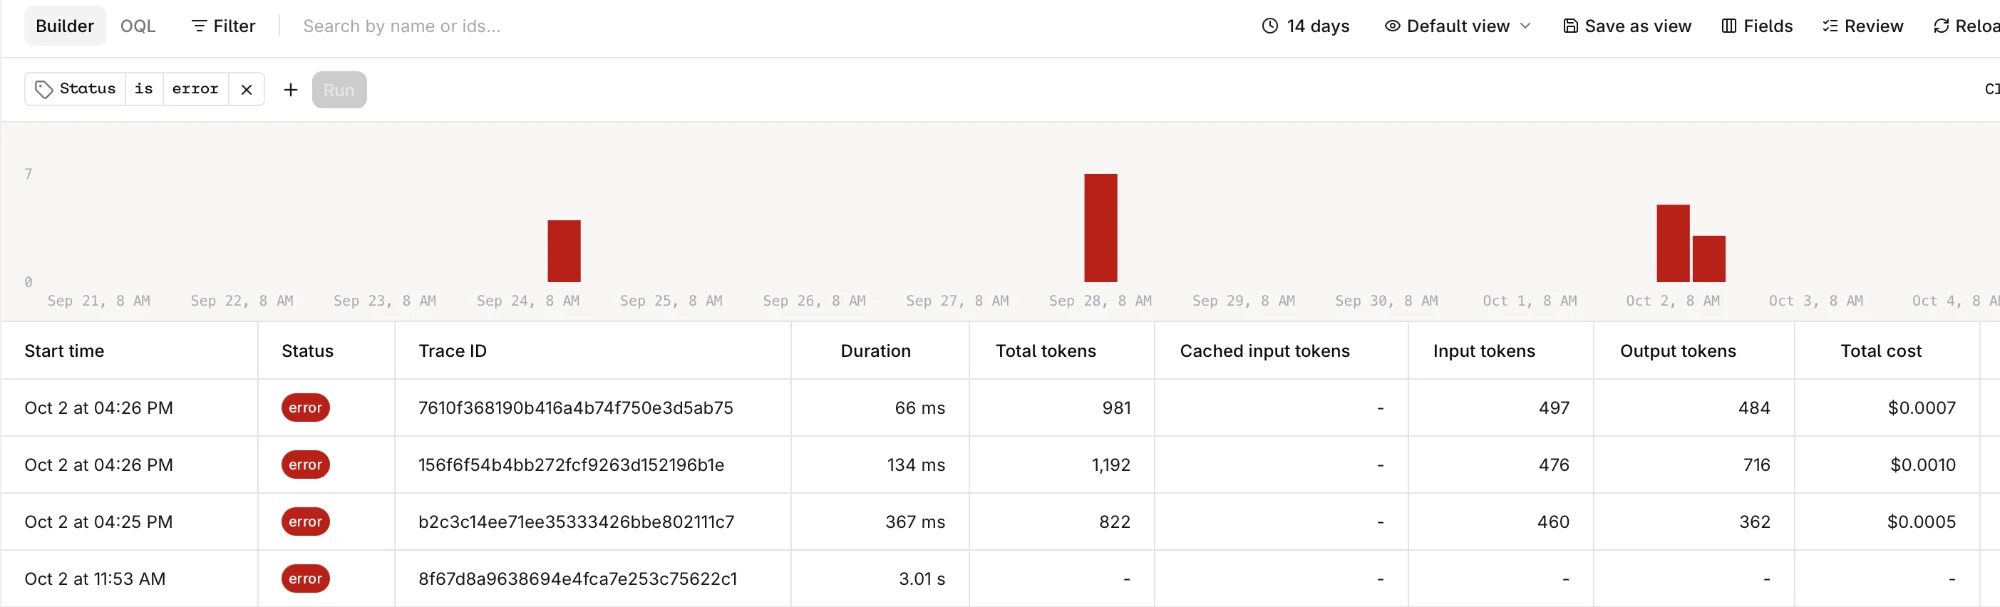Click error badge on the 66 ms row

coord(305,408)
